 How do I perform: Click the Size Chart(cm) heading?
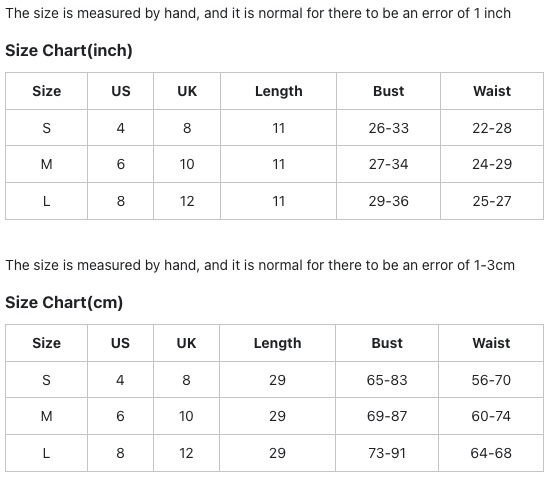[64, 302]
